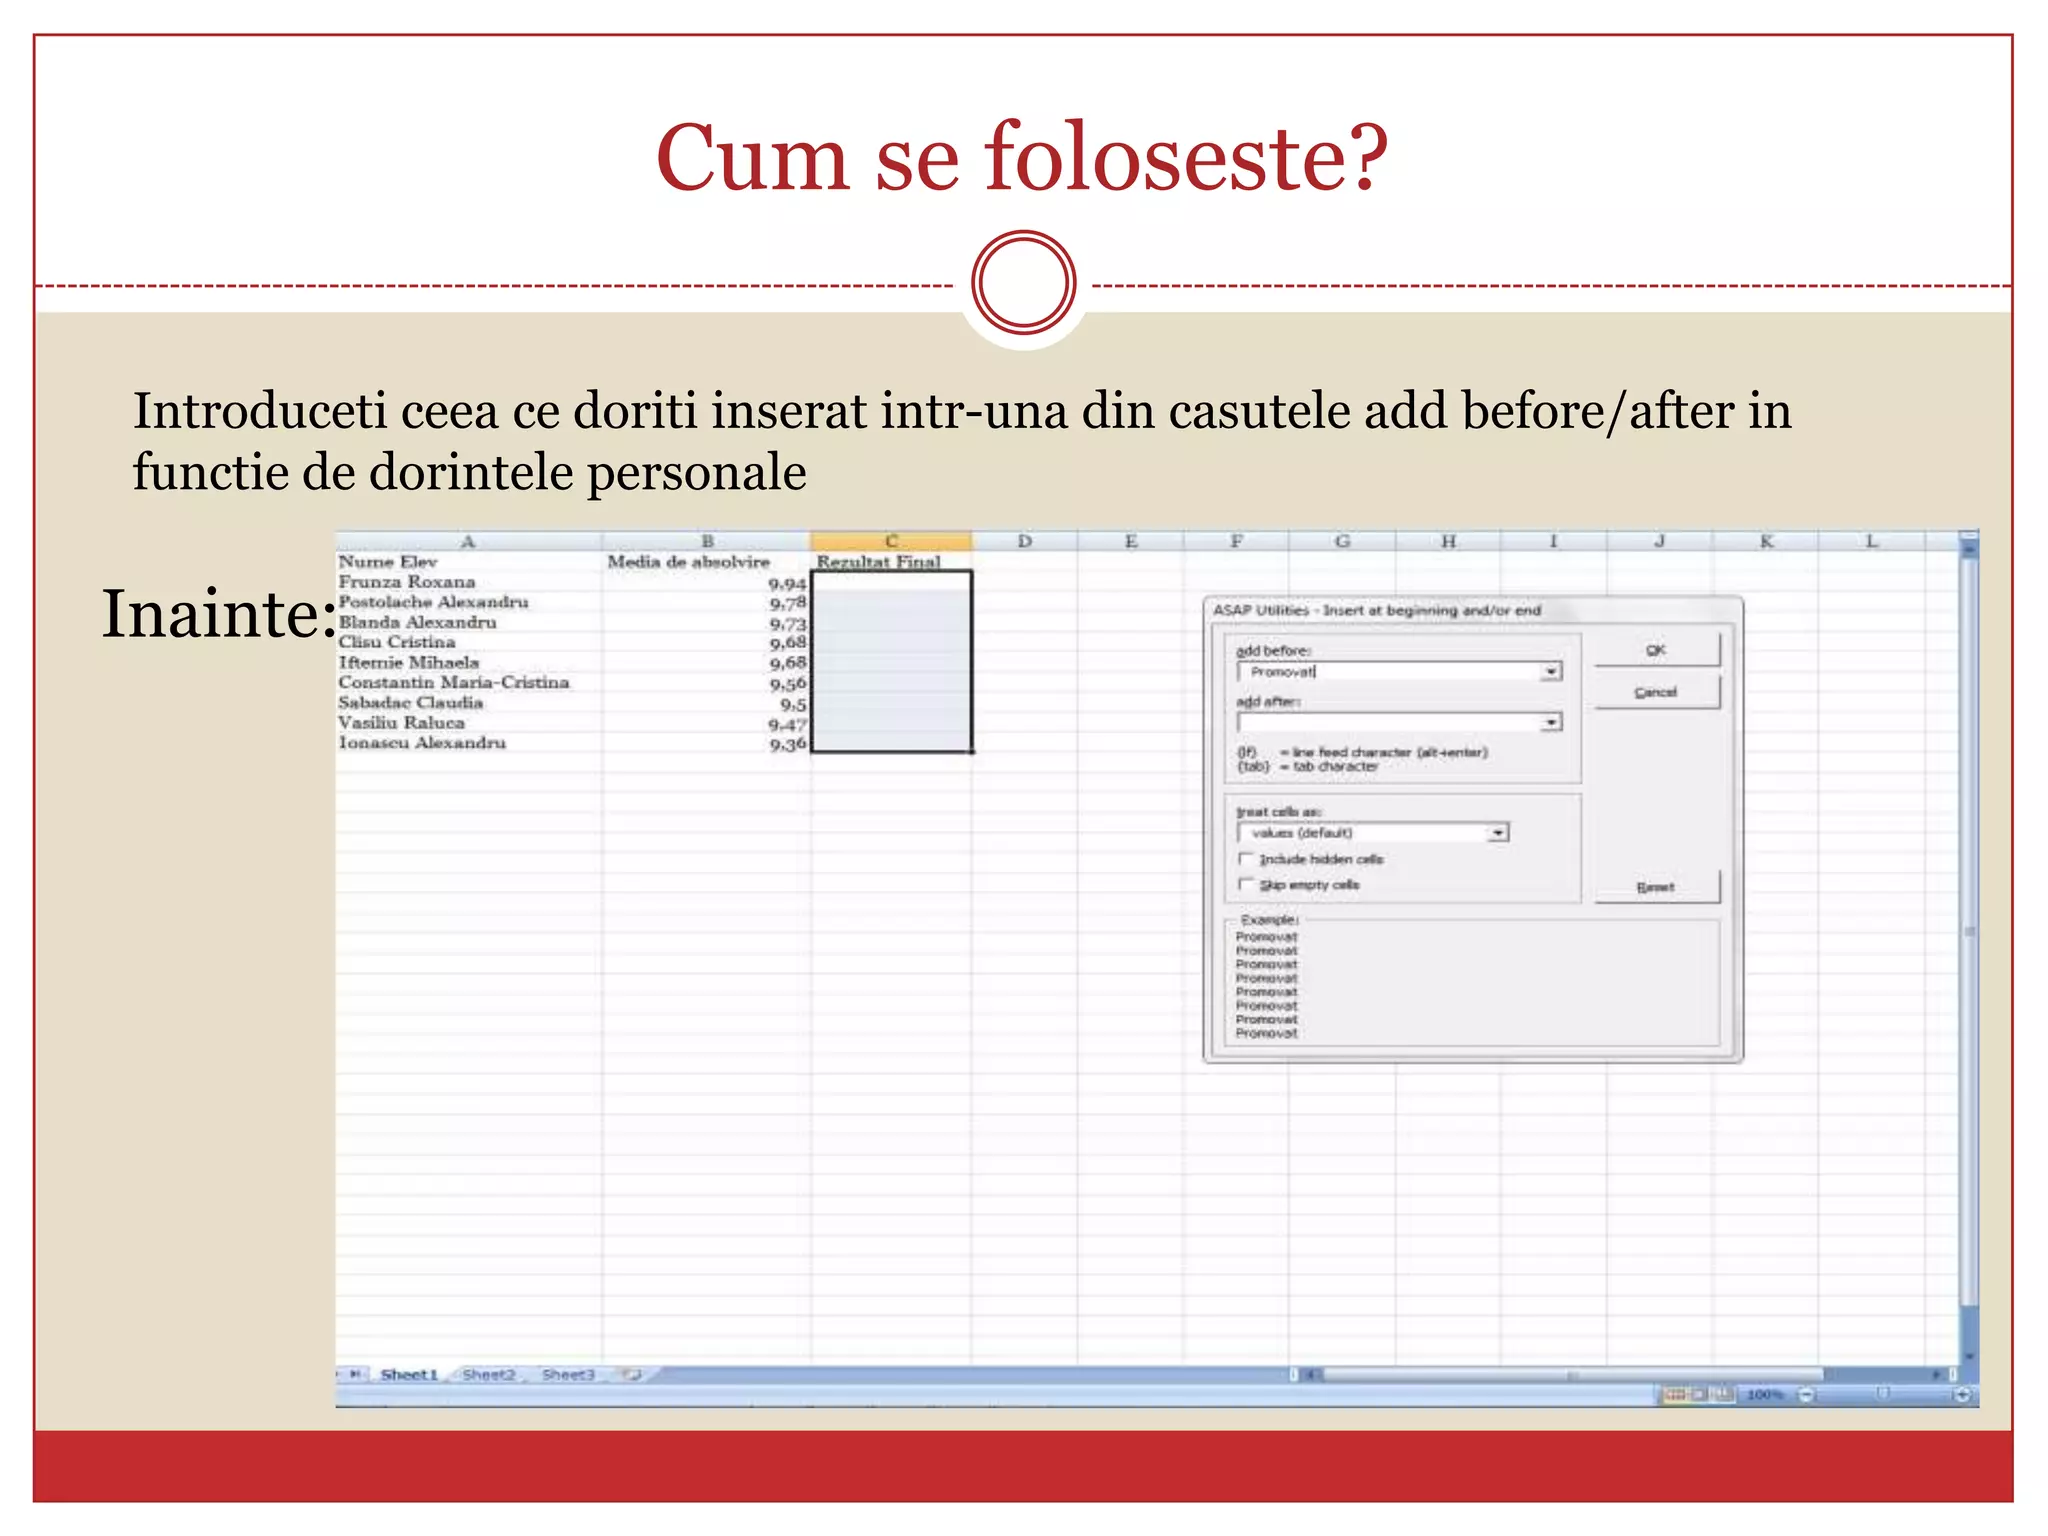The width and height of the screenshot is (2048, 1536).
Task: Open the treat cells as dropdown
Action: (x=1497, y=833)
